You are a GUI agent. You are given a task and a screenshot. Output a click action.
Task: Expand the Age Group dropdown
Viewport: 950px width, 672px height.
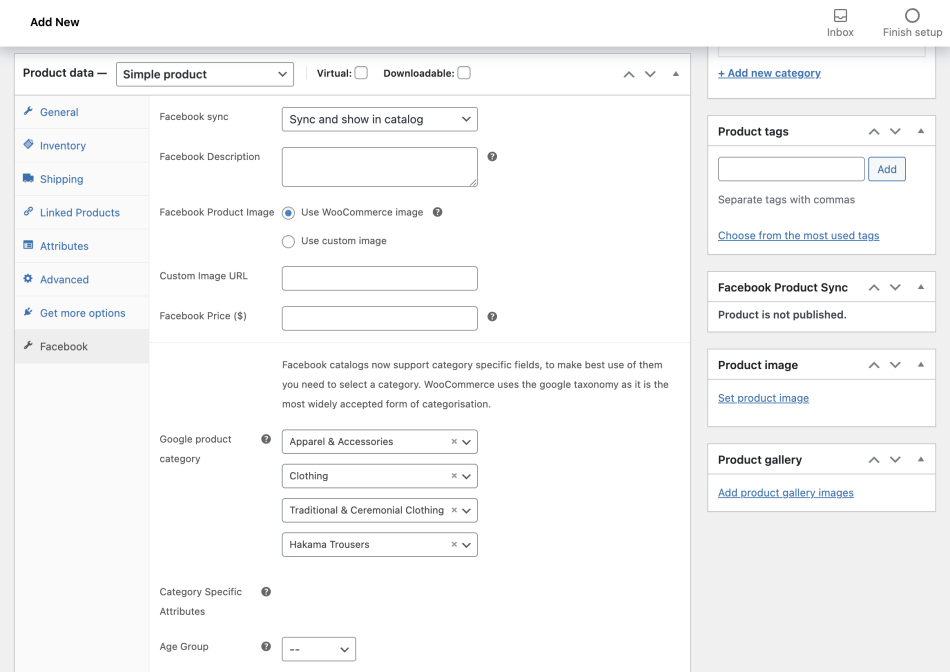(x=318, y=650)
